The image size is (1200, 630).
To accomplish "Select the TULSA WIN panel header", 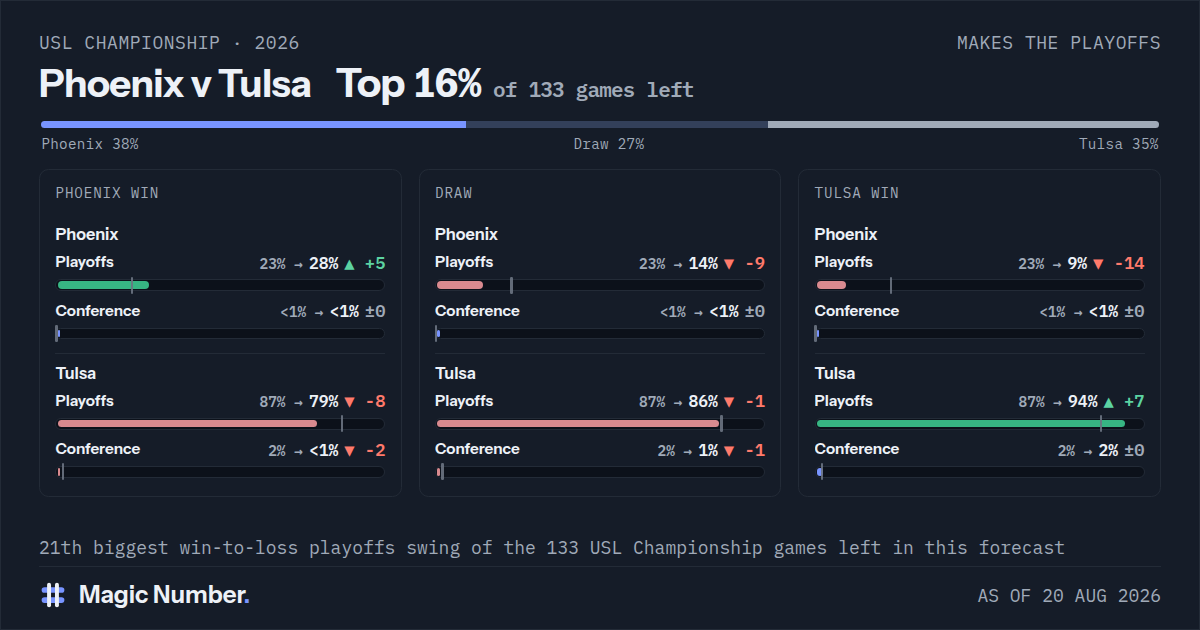I will [856, 193].
